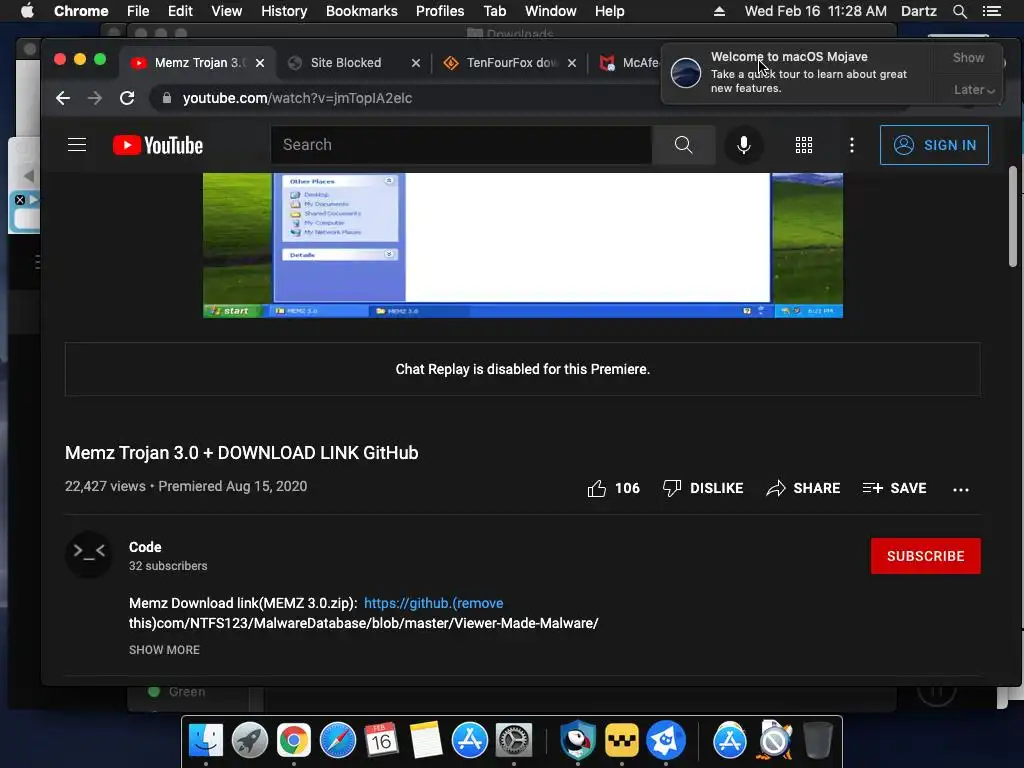Open the Bookmarks menu
The width and height of the screenshot is (1024, 768).
pos(362,11)
